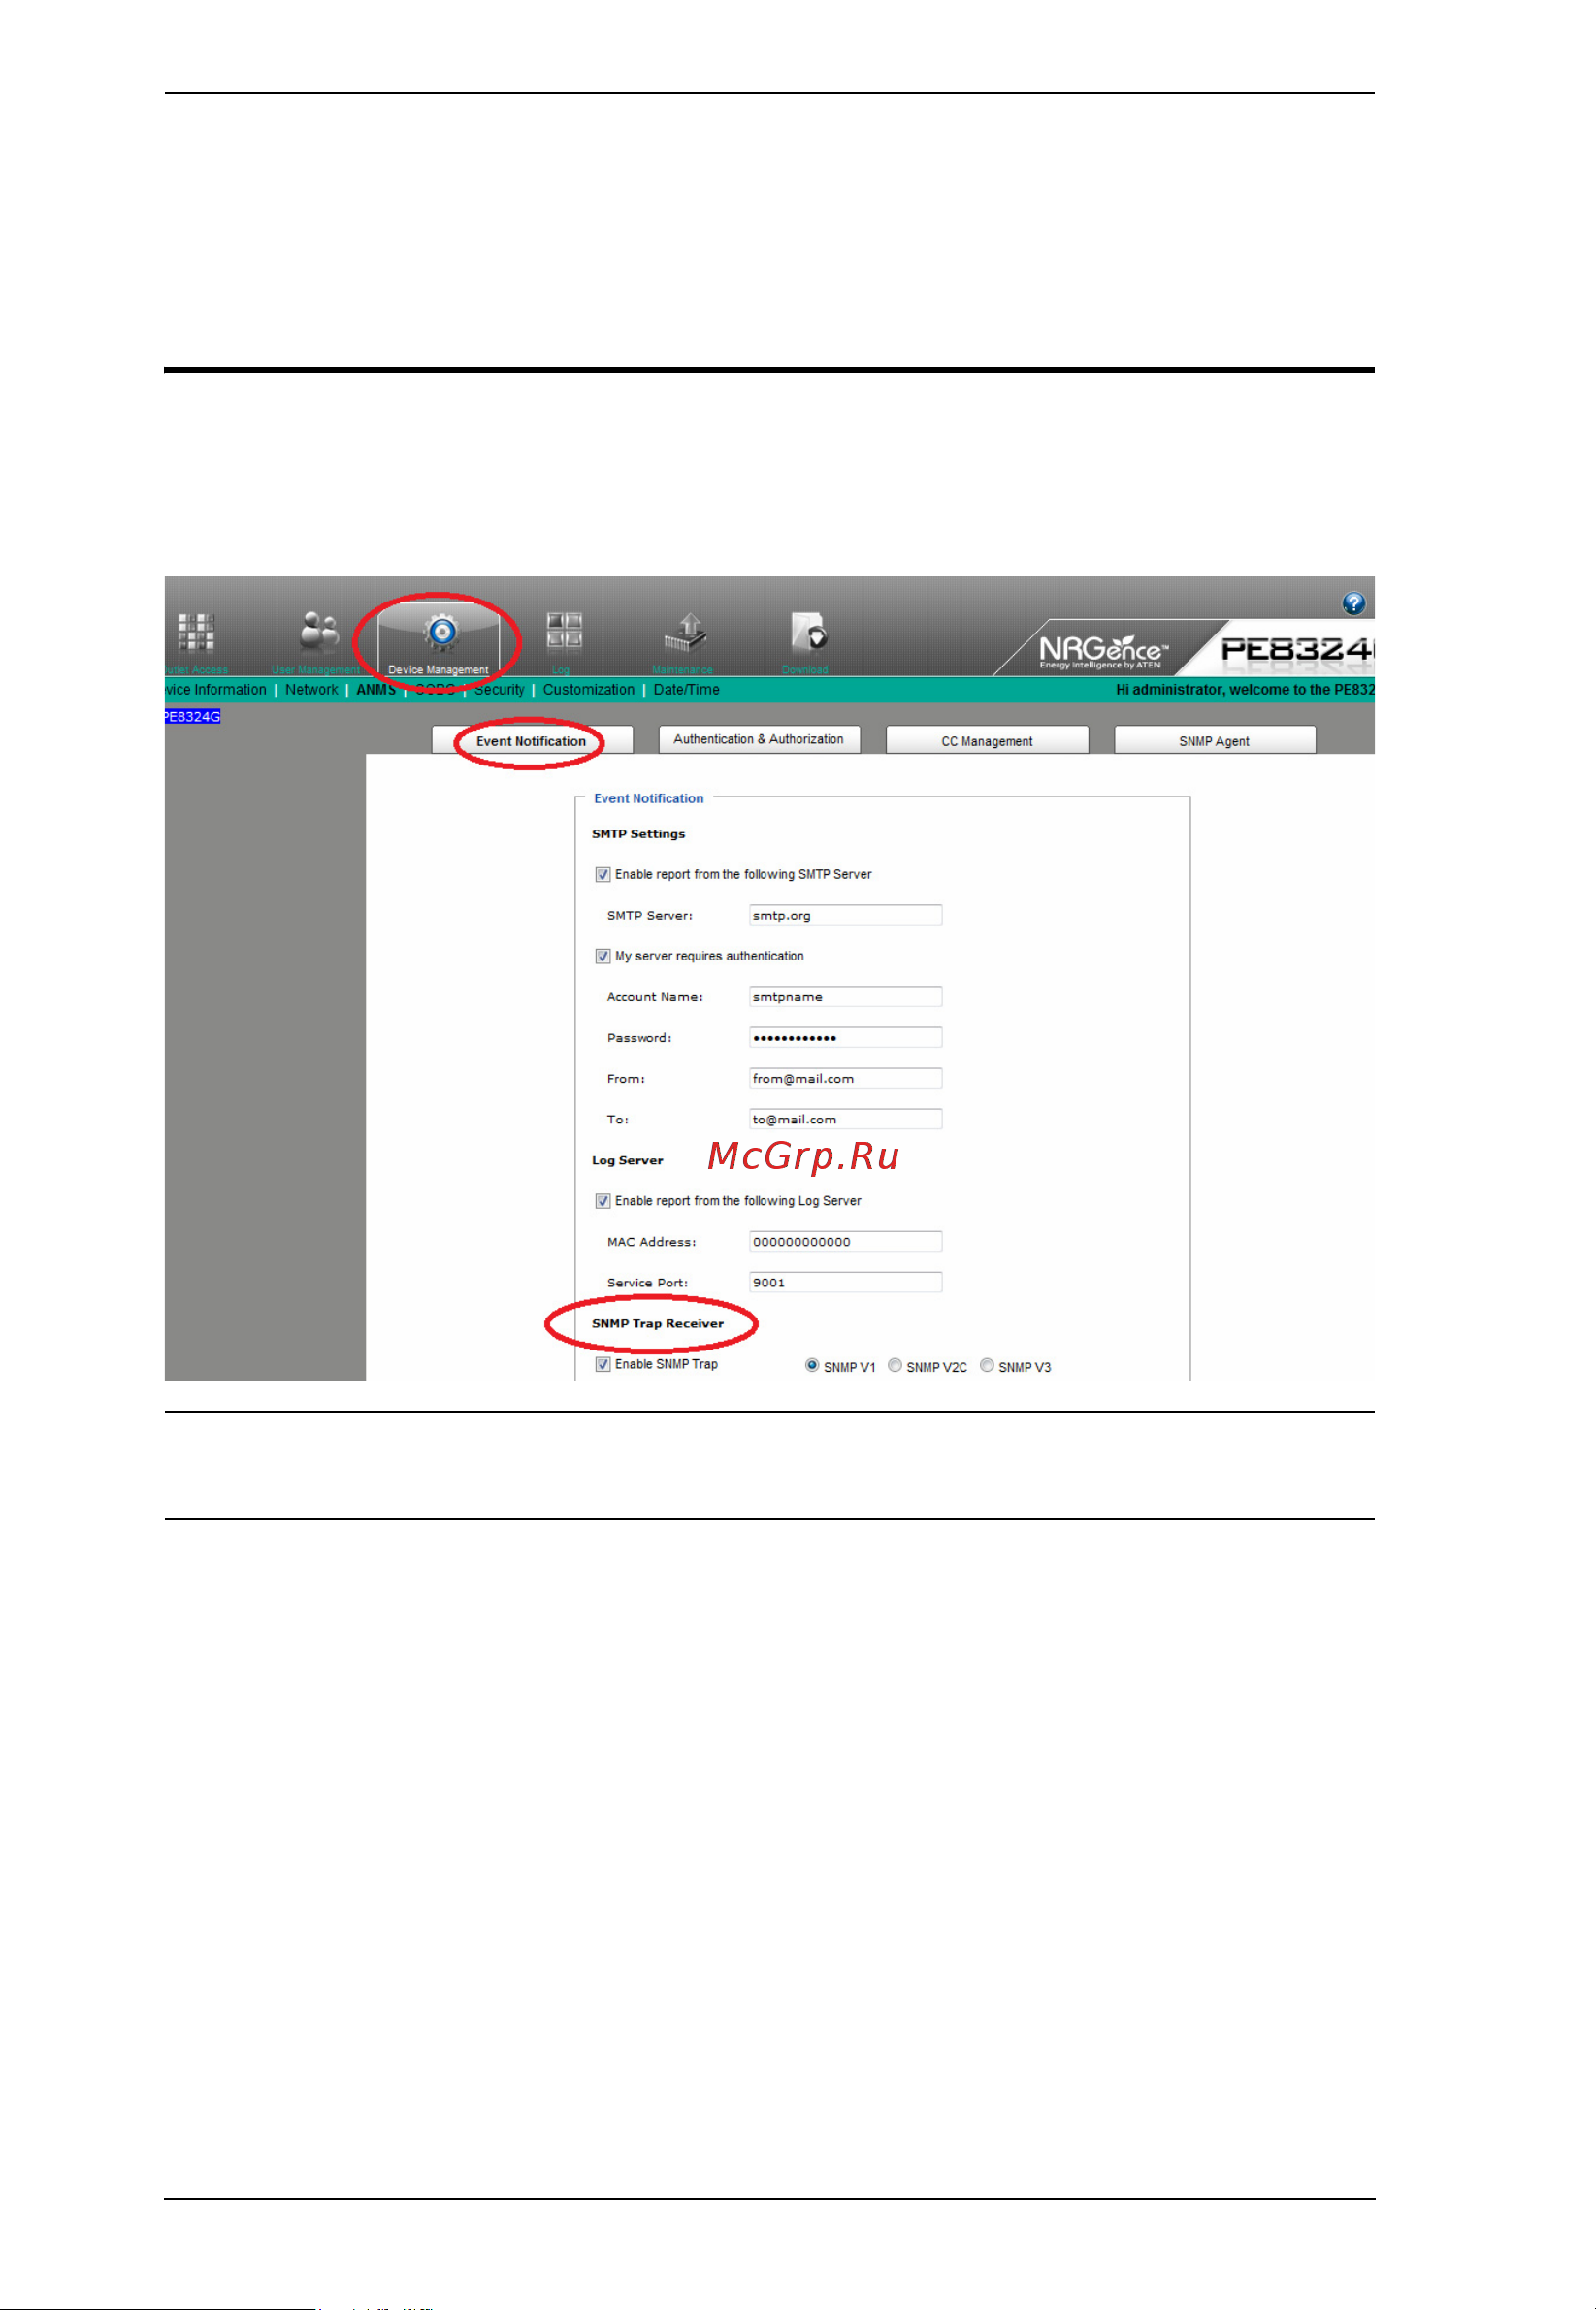Viewport: 1596px width, 2310px height.
Task: Select the SNMP V1 radio button
Action: [812, 1366]
